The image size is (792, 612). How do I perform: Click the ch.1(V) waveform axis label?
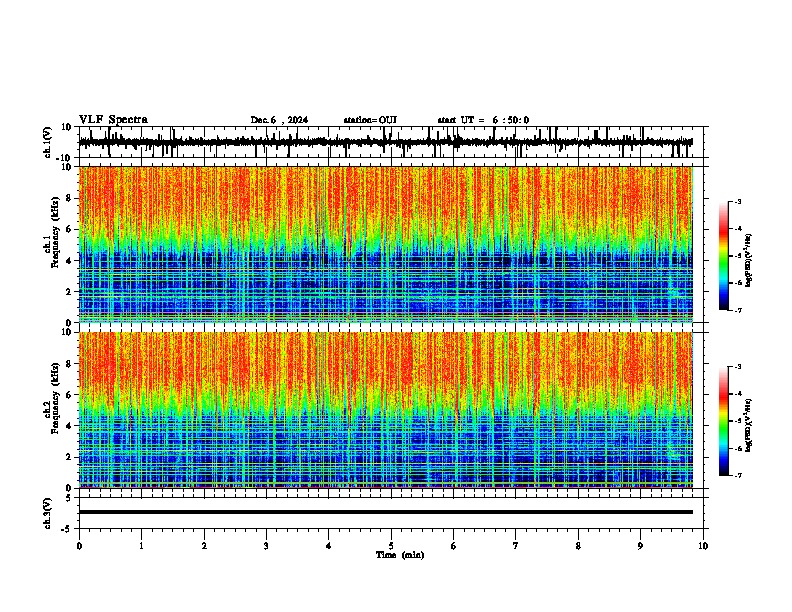click(x=48, y=142)
